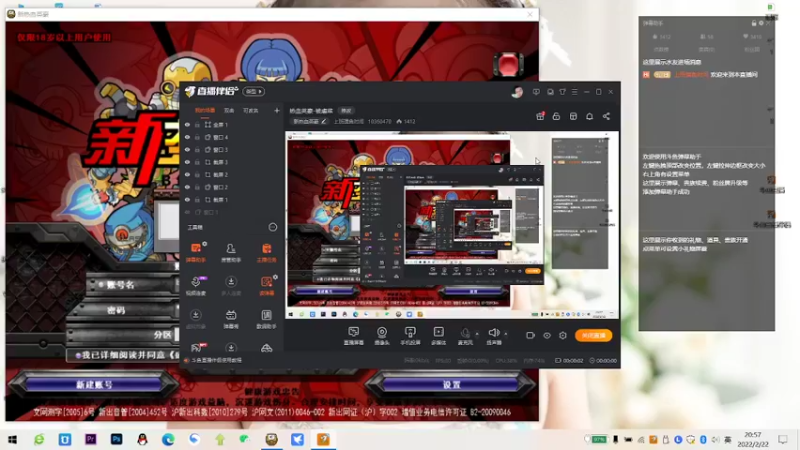Click the orange 关闭直播 button

point(593,335)
